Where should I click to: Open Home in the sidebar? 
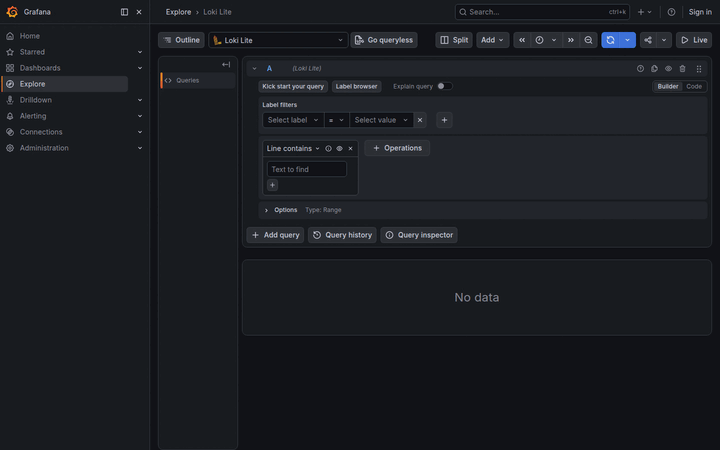click(x=29, y=36)
